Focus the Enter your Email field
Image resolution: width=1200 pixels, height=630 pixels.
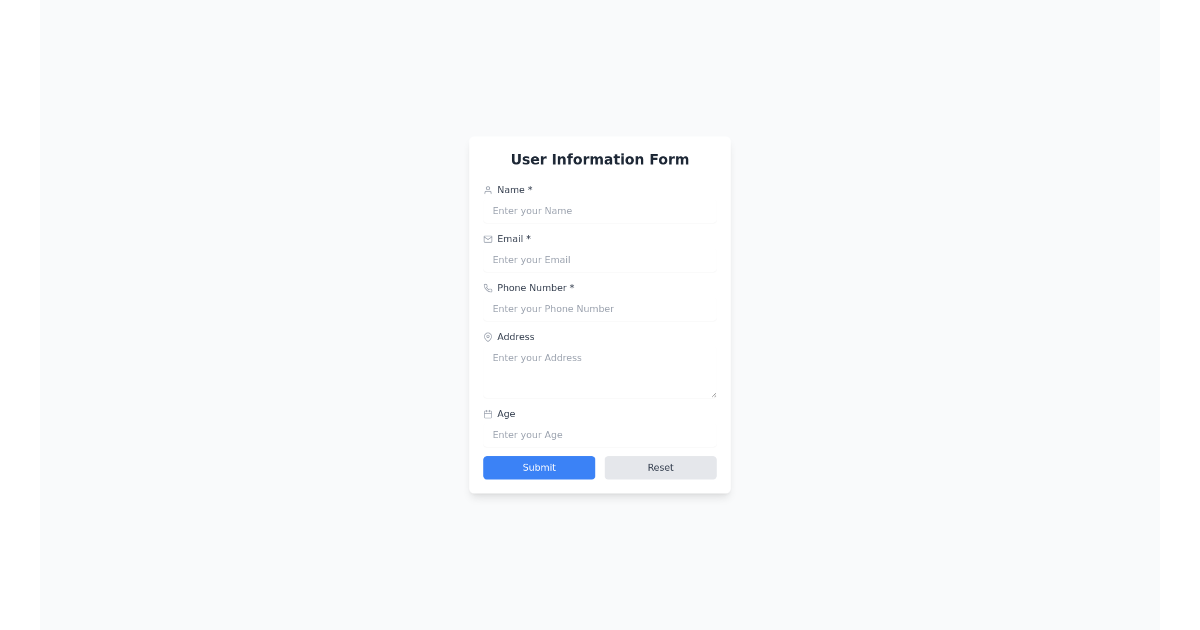pyautogui.click(x=600, y=260)
